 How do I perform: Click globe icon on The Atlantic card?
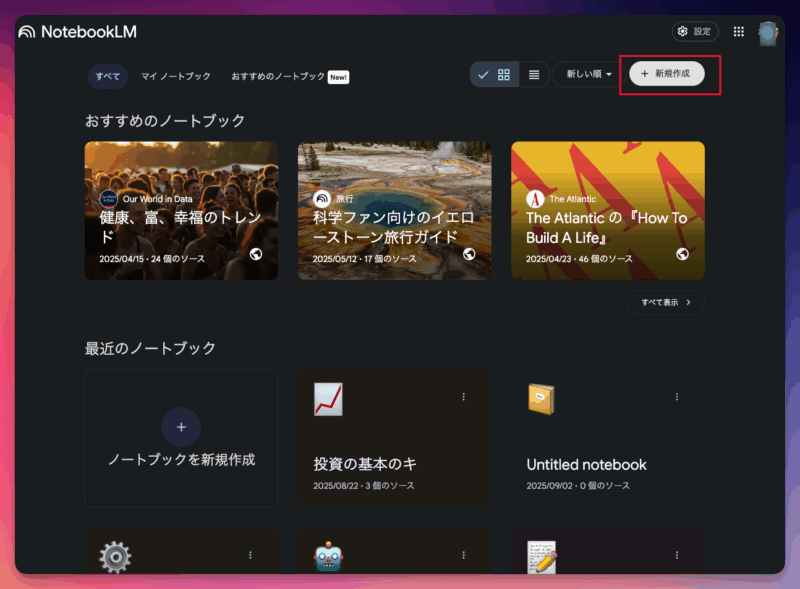[x=683, y=254]
